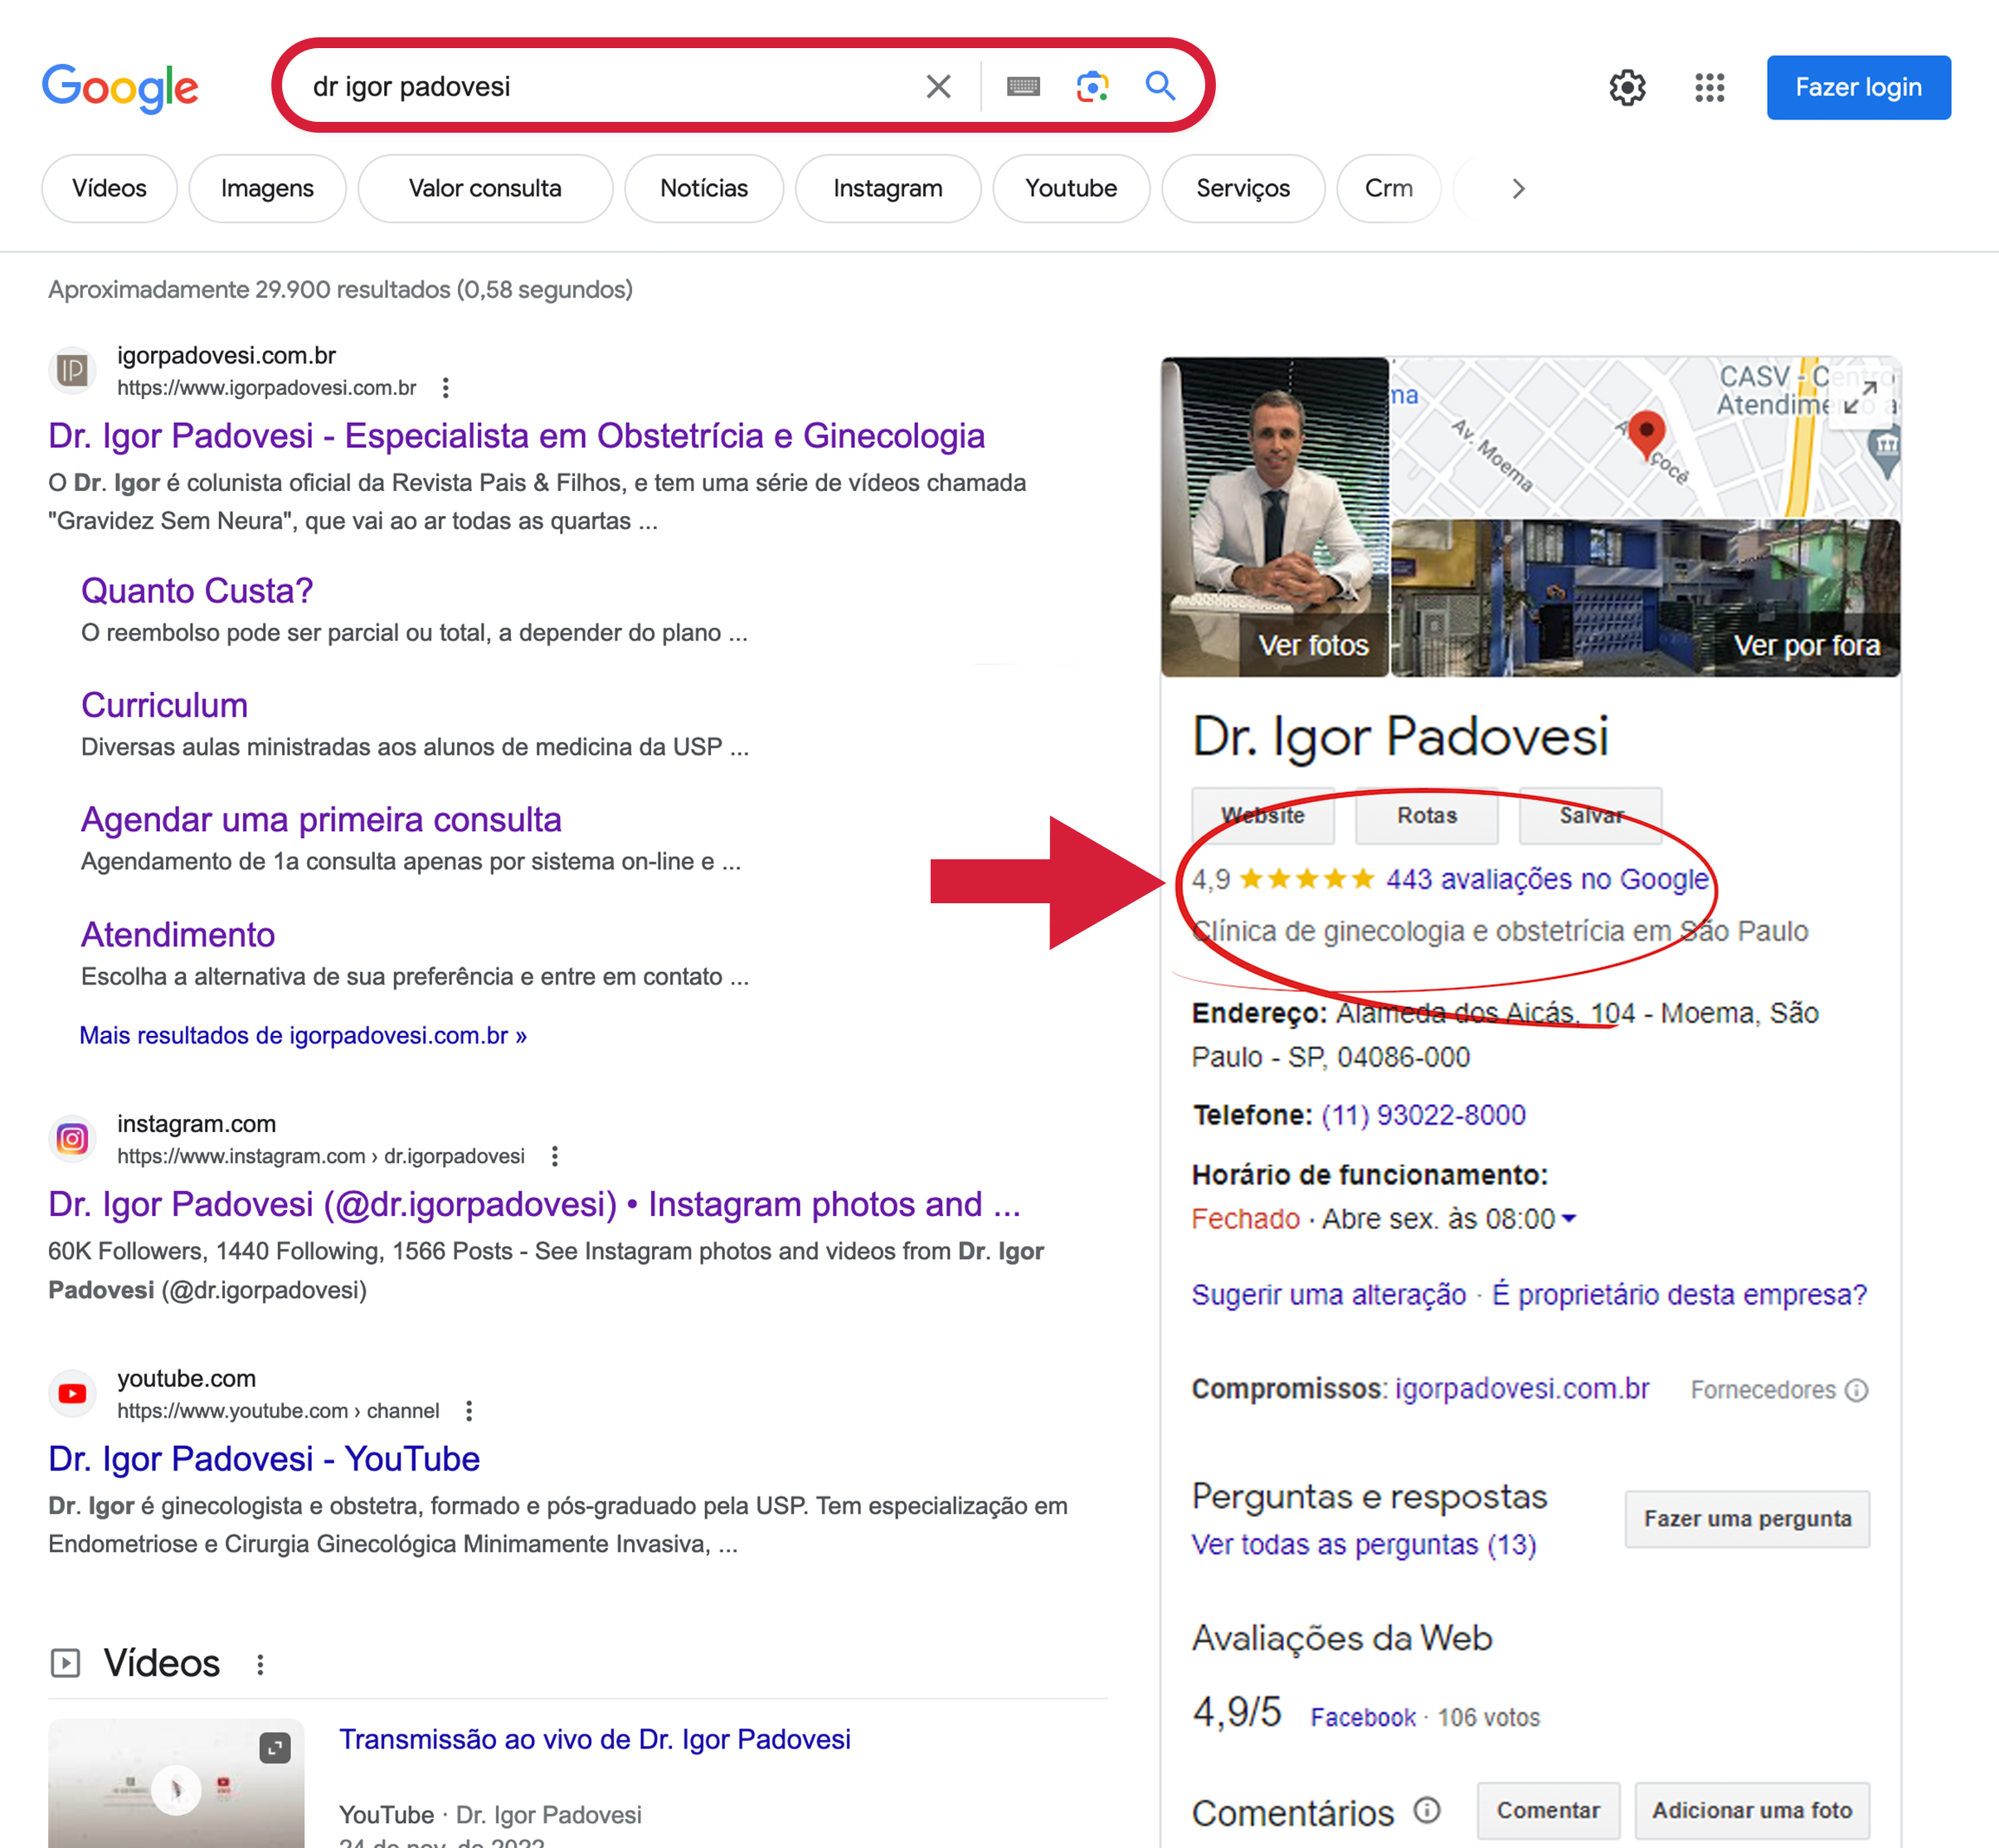Image resolution: width=1999 pixels, height=1848 pixels.
Task: Open Agendar uma primeira consulta sitelink
Action: coord(321,820)
